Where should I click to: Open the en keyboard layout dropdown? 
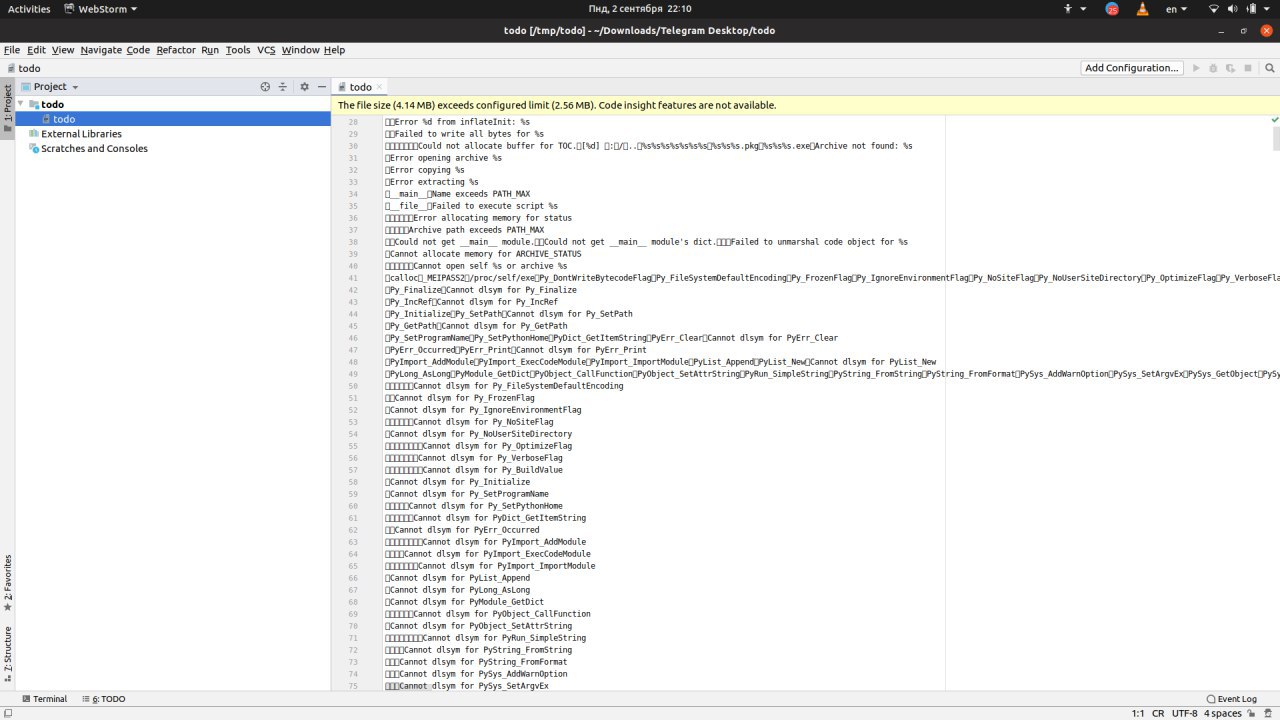coord(1176,9)
